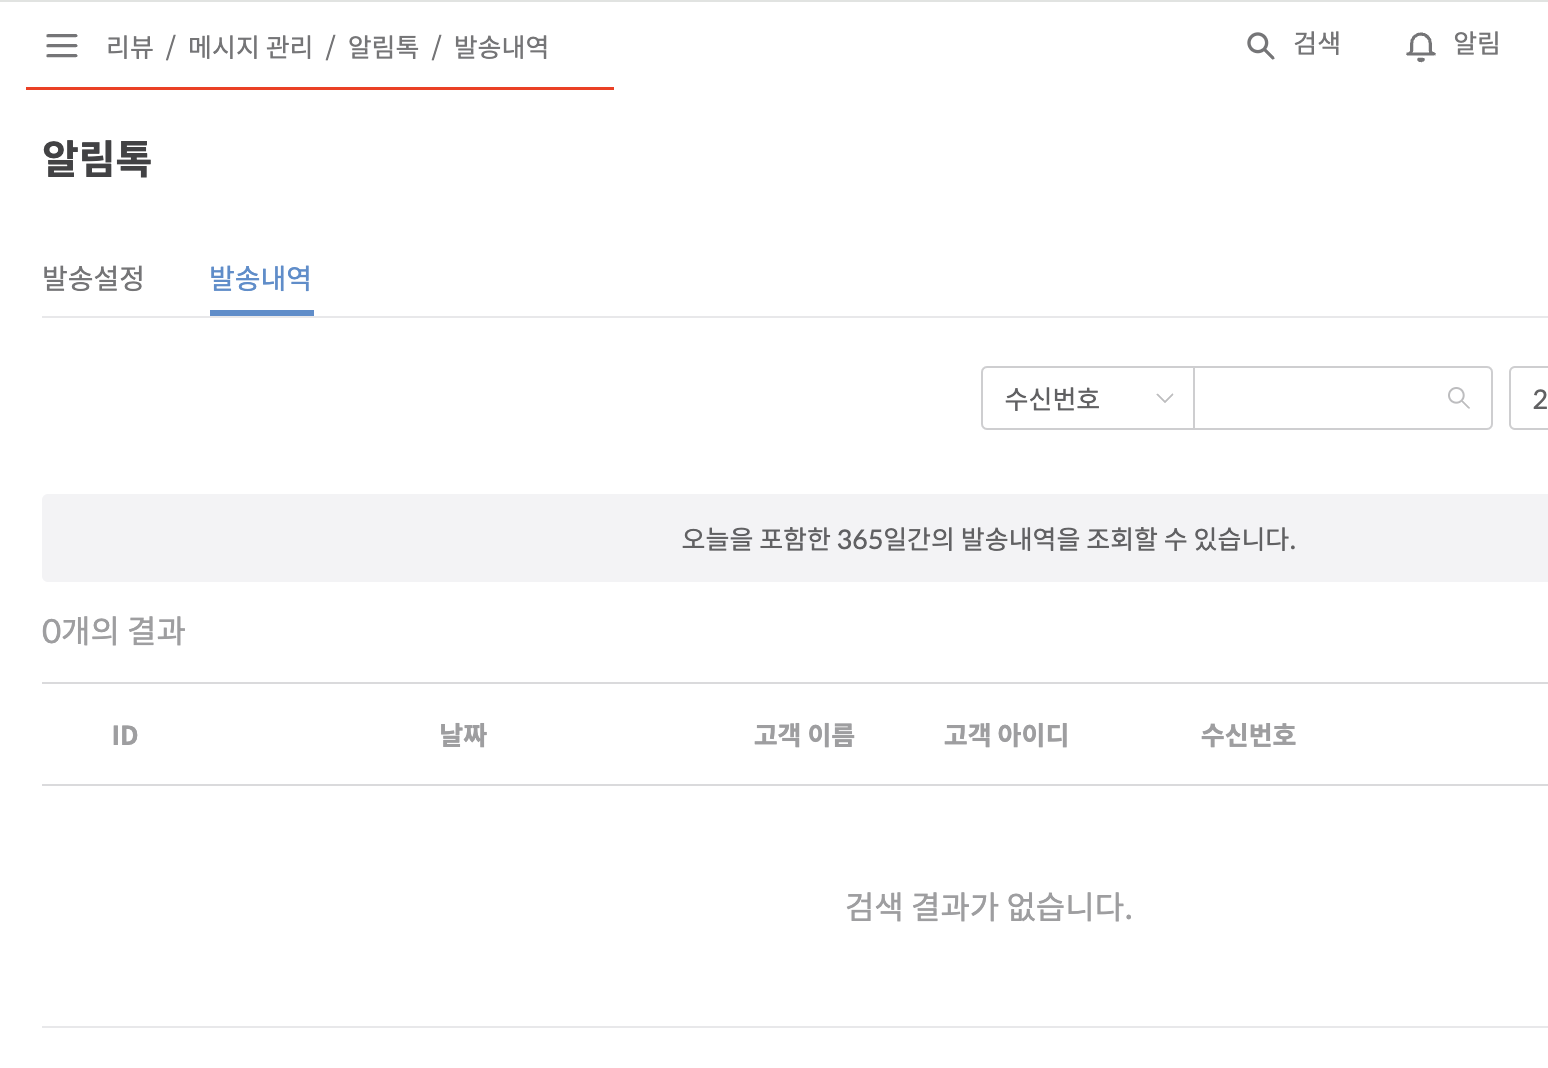Expand the 수신번호 search-type dropdown
This screenshot has width=1548, height=1068.
coord(1088,398)
